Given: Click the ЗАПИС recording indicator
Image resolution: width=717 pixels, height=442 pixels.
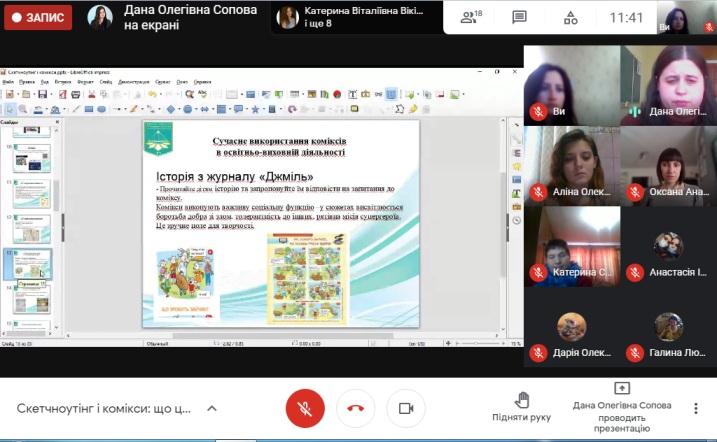Looking at the screenshot, I should [x=38, y=17].
